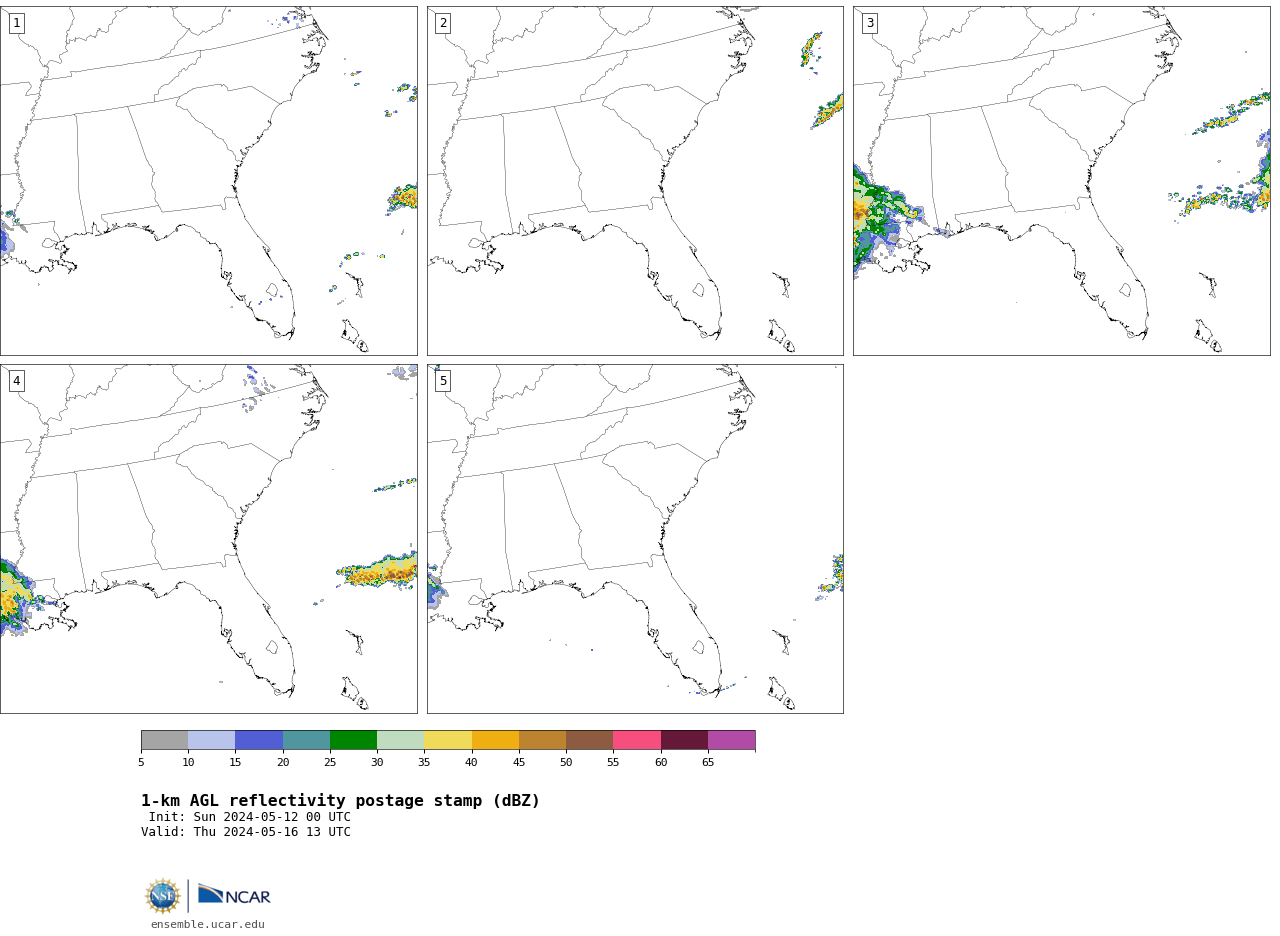
Task: Click the reflectivity postage stamp title
Action: 340,801
